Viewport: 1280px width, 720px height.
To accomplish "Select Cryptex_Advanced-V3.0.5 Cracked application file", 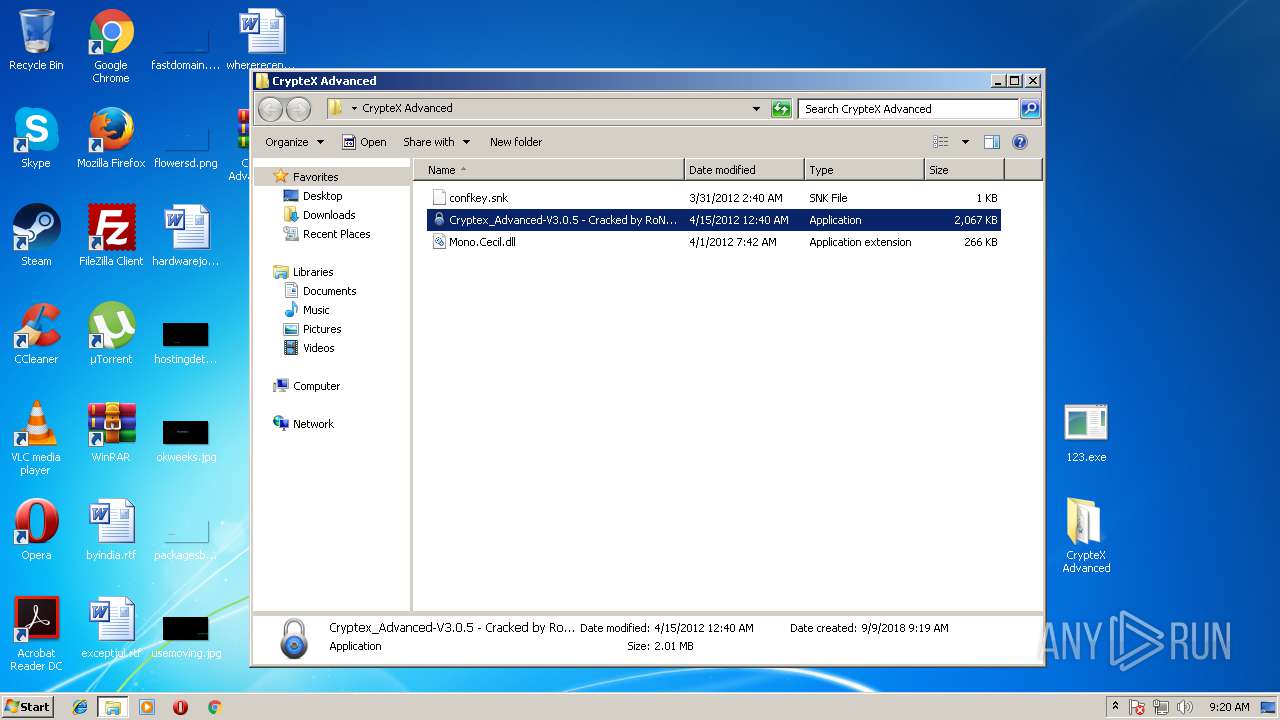I will pyautogui.click(x=714, y=220).
